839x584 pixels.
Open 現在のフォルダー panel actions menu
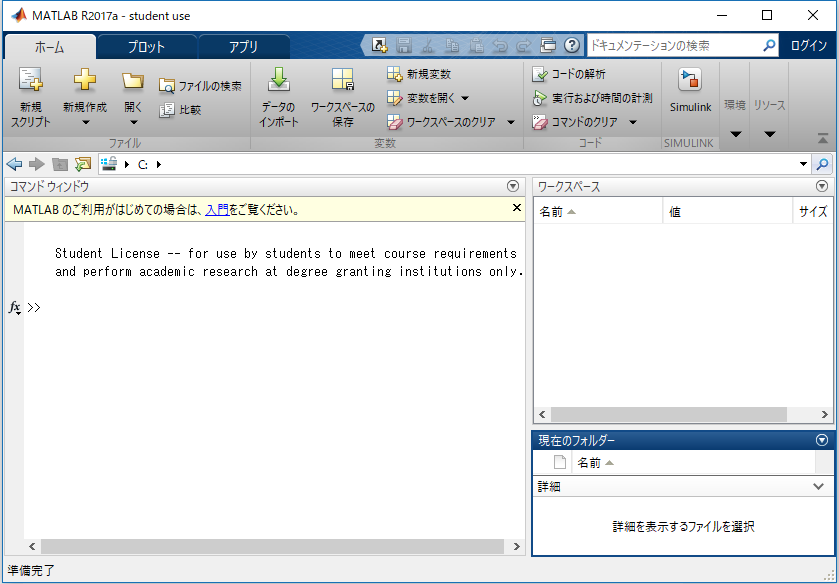pos(822,440)
